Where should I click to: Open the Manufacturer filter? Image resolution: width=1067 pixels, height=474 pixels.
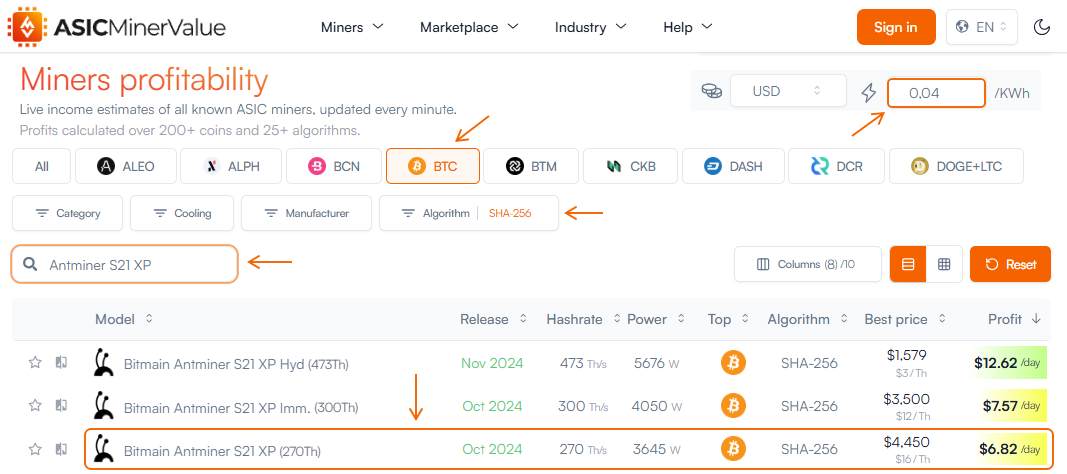point(306,213)
